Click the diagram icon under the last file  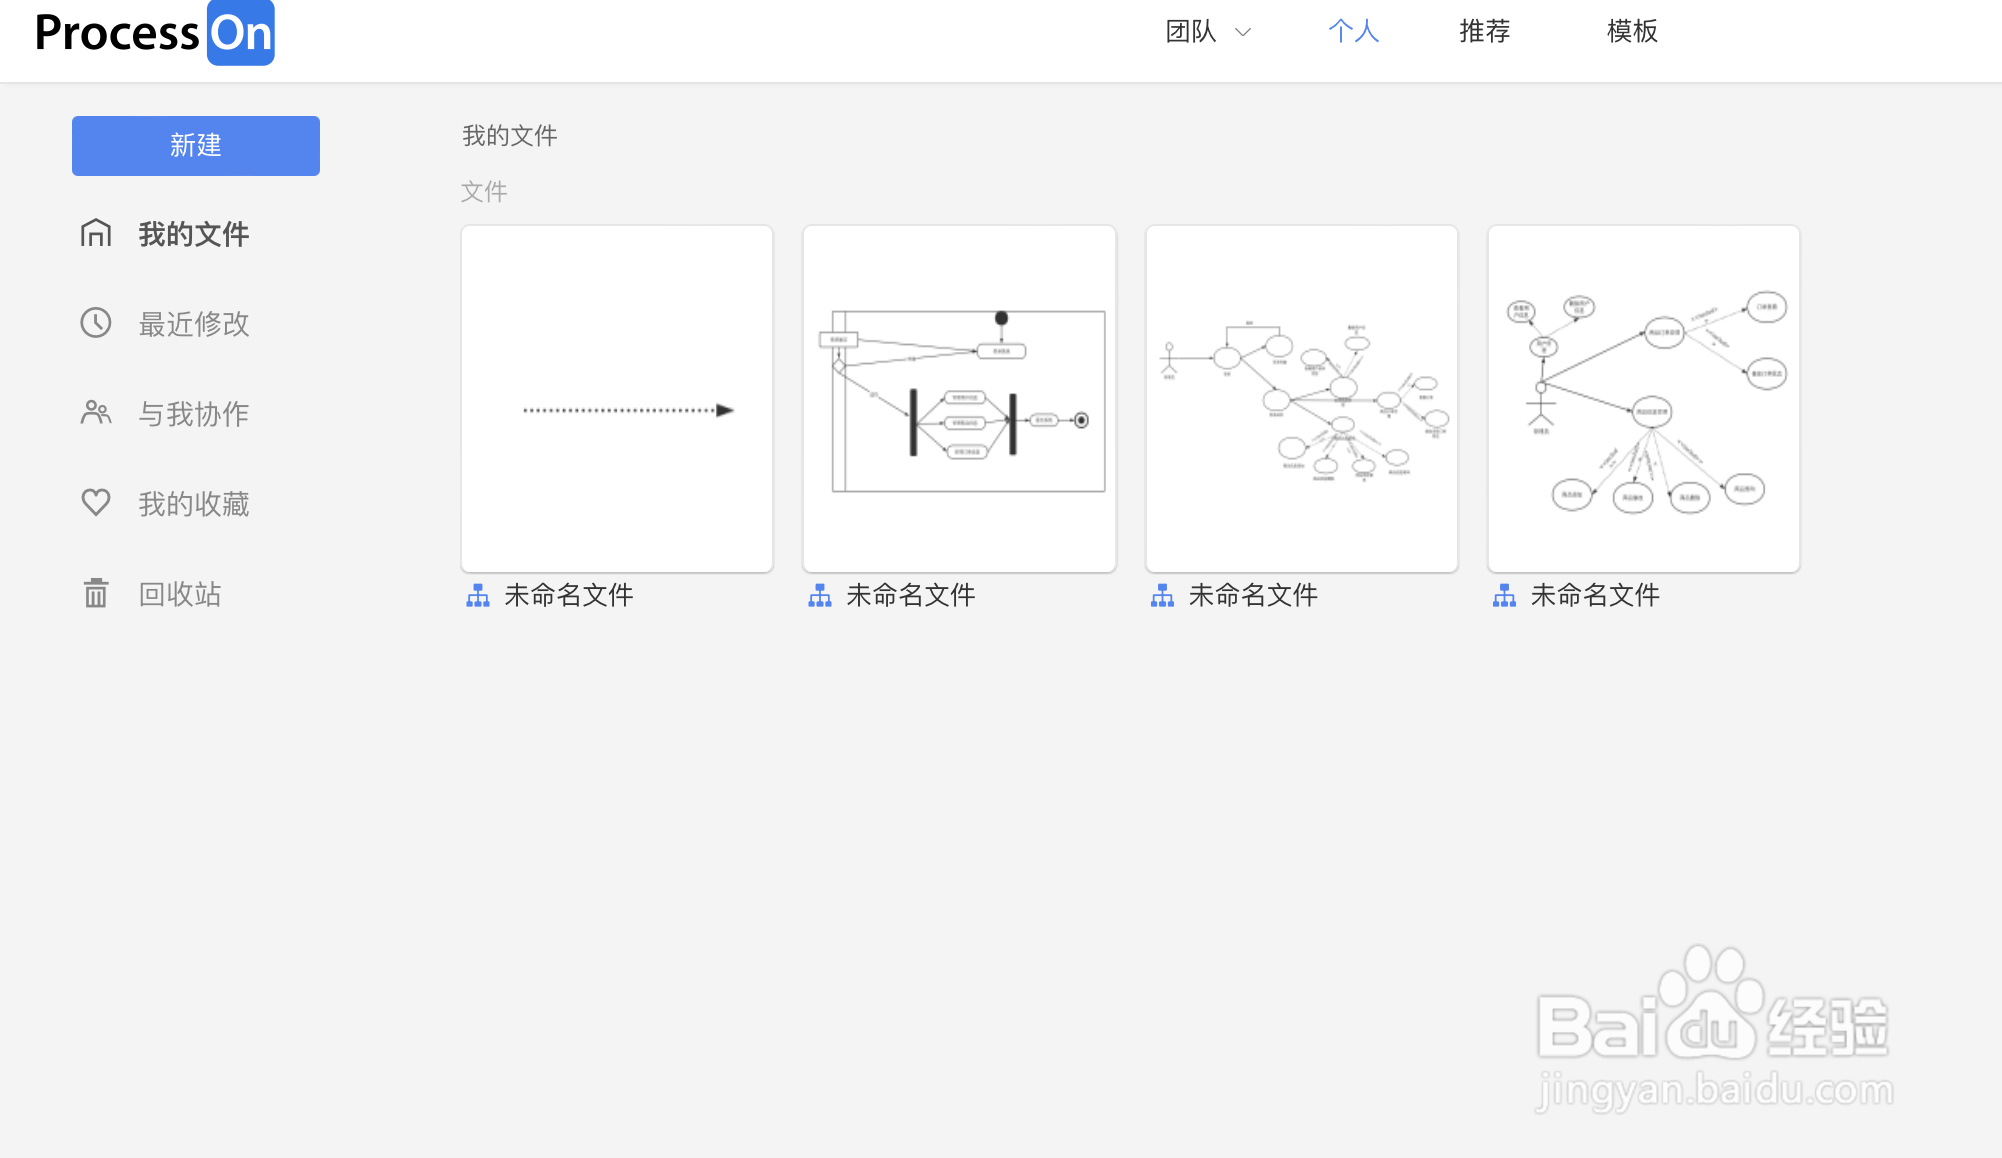(1504, 596)
